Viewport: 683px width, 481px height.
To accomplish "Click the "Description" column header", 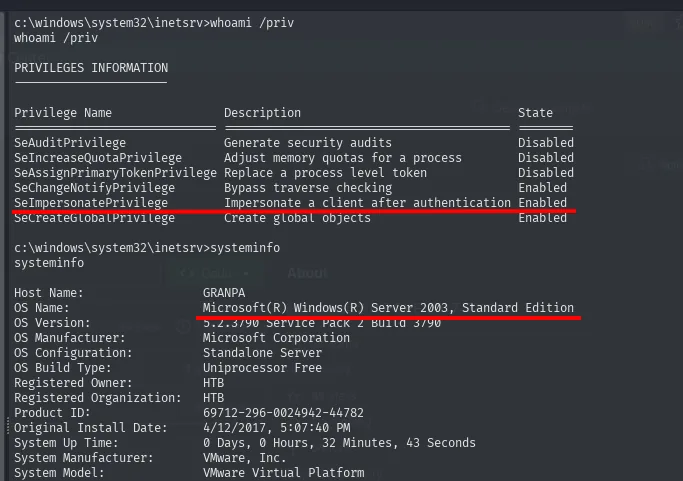I will 262,113.
